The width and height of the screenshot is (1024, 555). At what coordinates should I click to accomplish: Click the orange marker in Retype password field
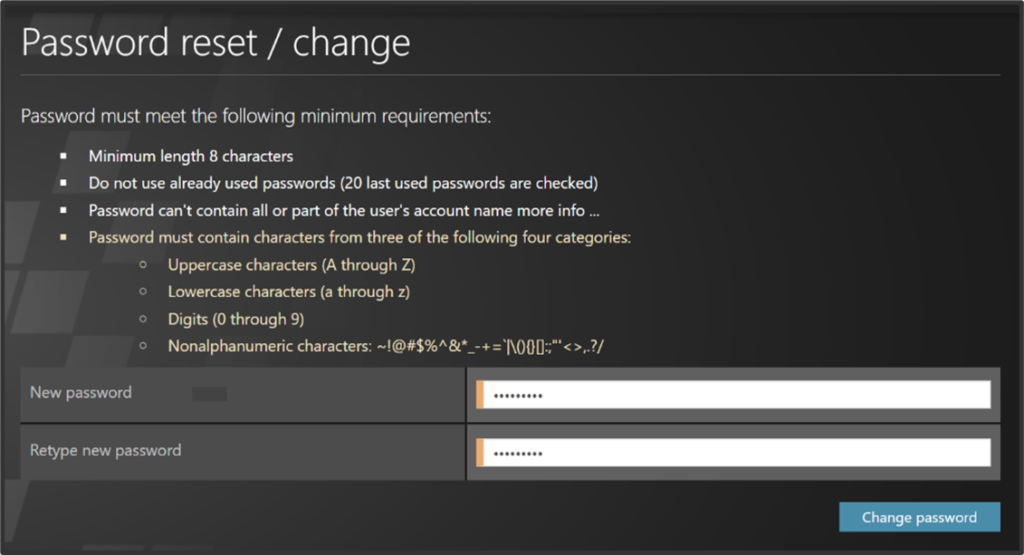pos(480,452)
